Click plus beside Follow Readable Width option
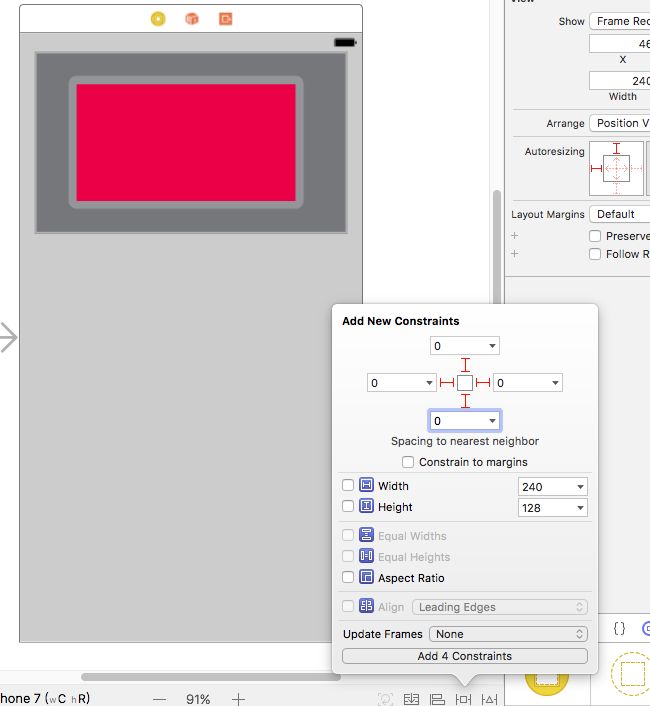The height and width of the screenshot is (706, 650). pyautogui.click(x=515, y=253)
